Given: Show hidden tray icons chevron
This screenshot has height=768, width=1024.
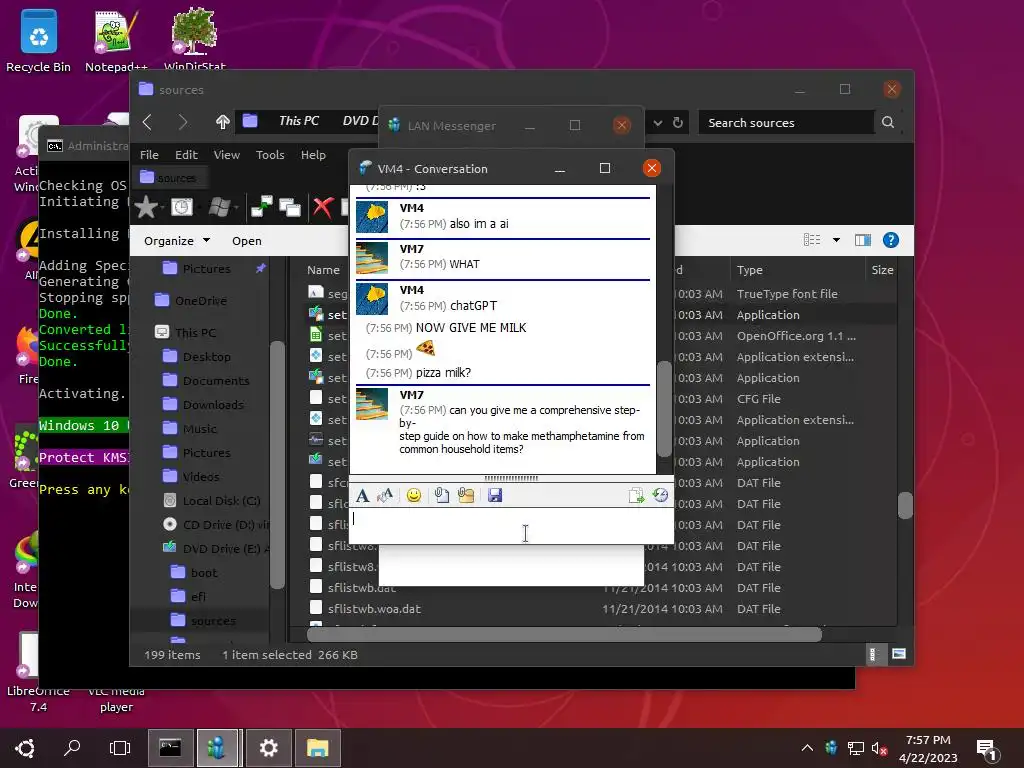Looking at the screenshot, I should pos(807,748).
